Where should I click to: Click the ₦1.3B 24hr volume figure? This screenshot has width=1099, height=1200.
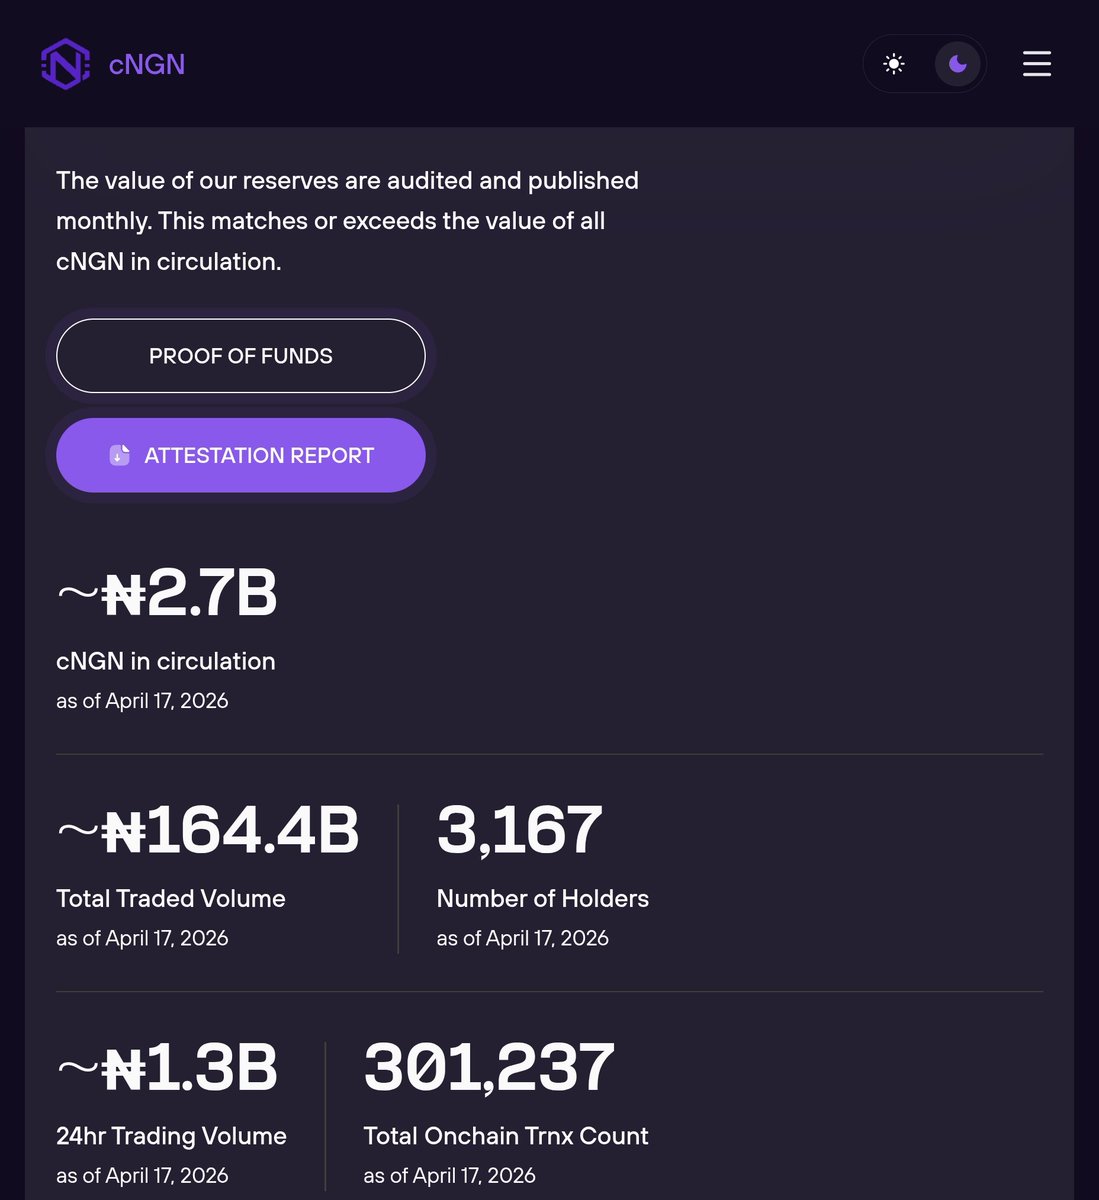(x=167, y=1067)
